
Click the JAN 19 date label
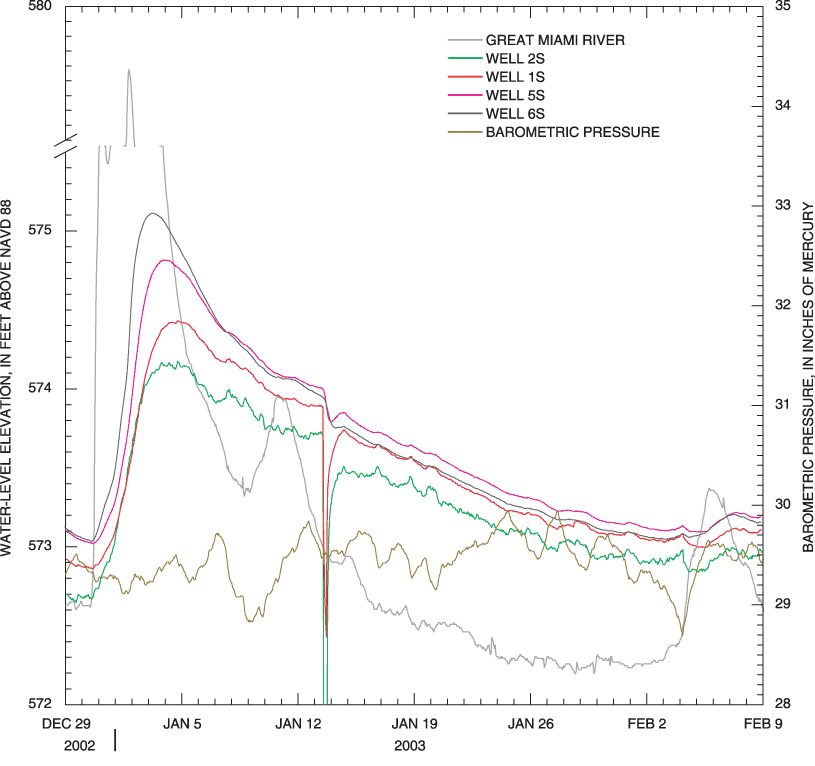coord(415,724)
